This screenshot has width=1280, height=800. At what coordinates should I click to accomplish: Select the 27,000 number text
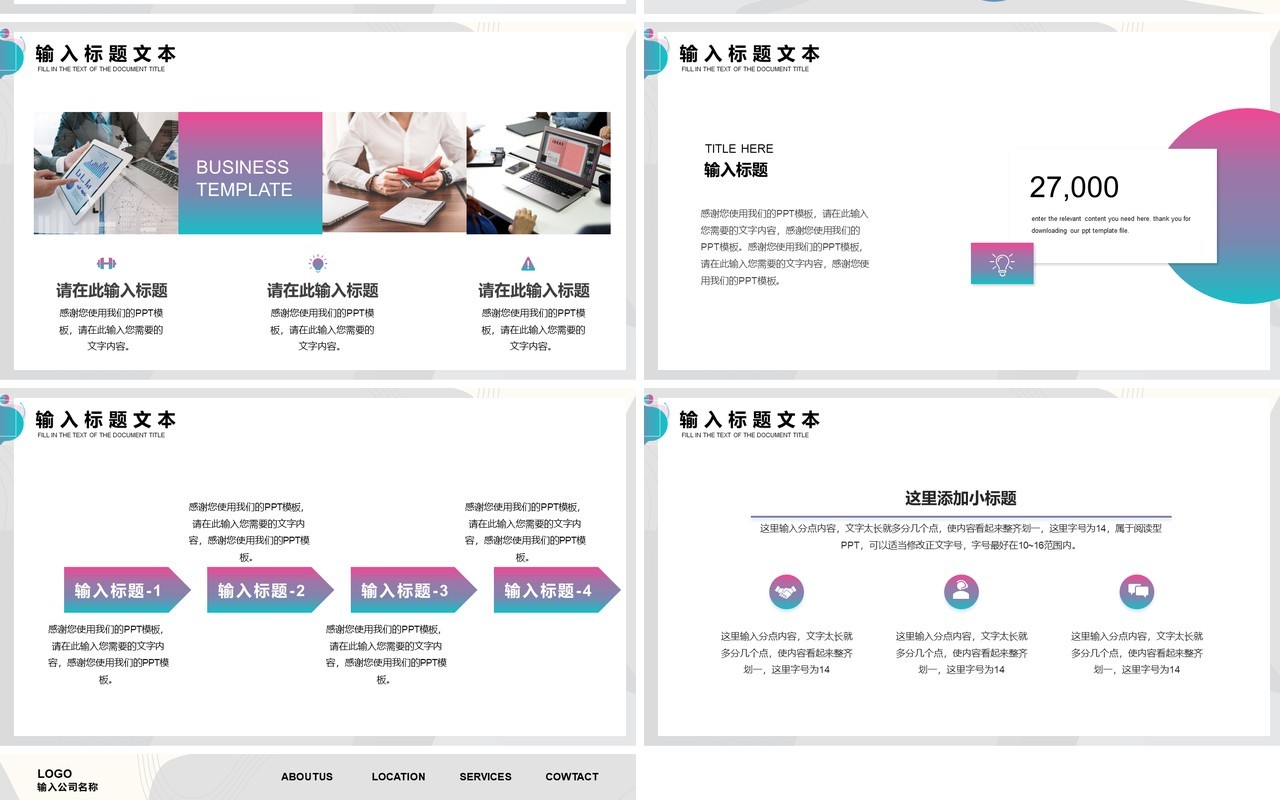pos(1074,187)
